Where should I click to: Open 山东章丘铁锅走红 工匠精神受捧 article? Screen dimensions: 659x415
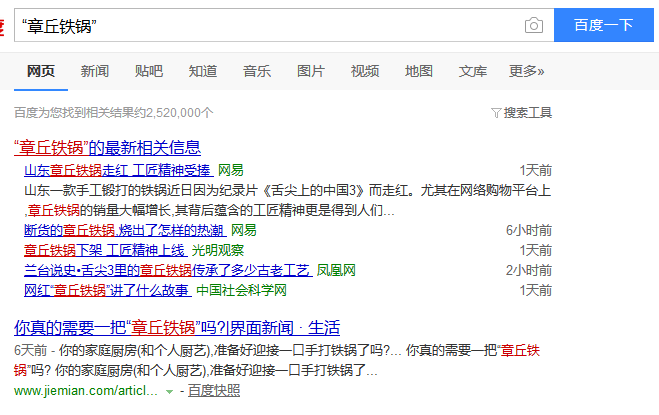coord(119,170)
